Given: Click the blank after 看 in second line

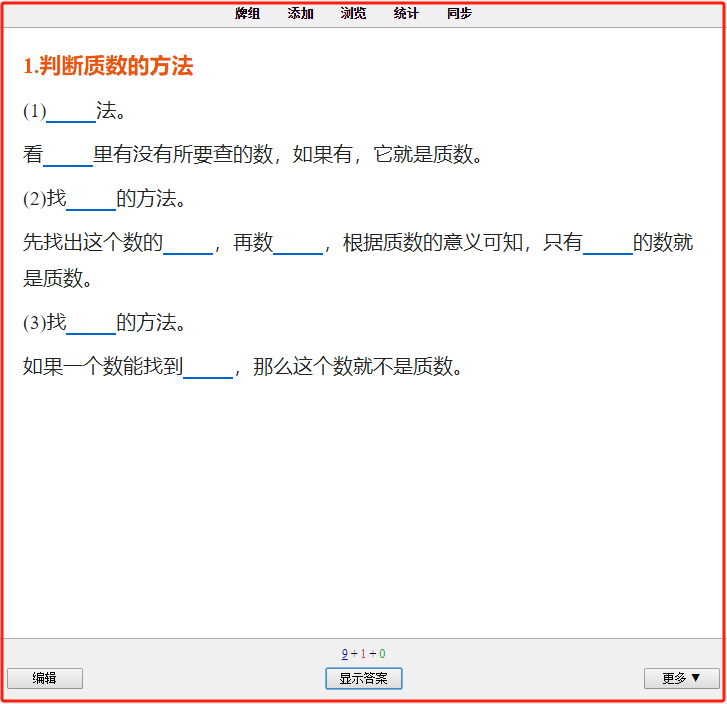Looking at the screenshot, I should point(68,156).
